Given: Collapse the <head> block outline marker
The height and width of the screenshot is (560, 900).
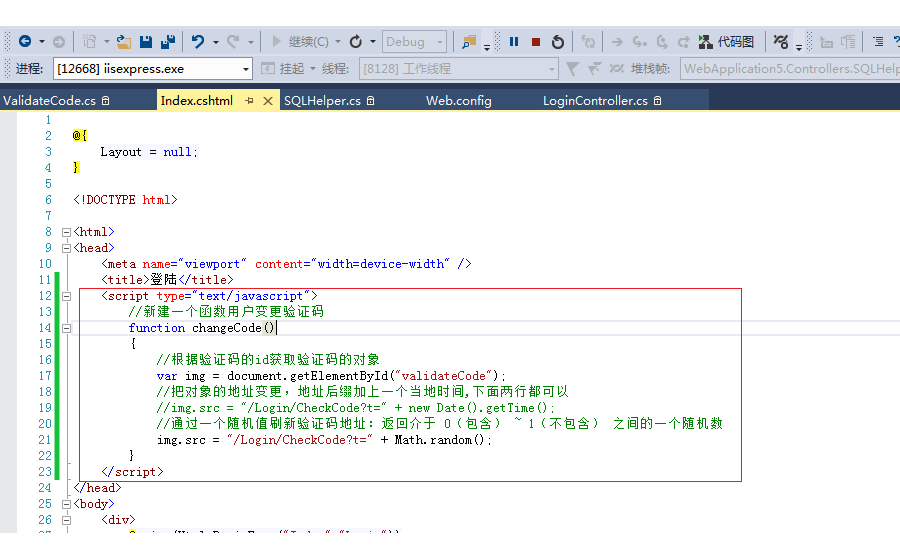Looking at the screenshot, I should coord(66,248).
